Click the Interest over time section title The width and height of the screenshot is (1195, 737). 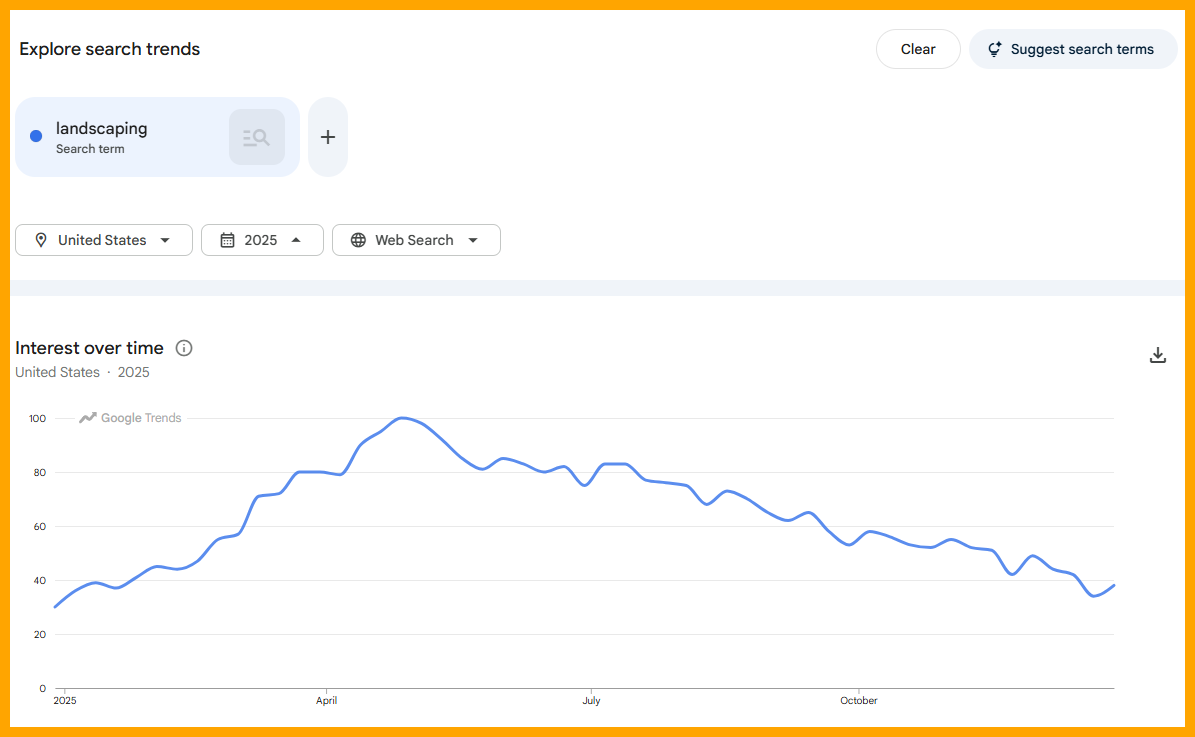point(89,348)
